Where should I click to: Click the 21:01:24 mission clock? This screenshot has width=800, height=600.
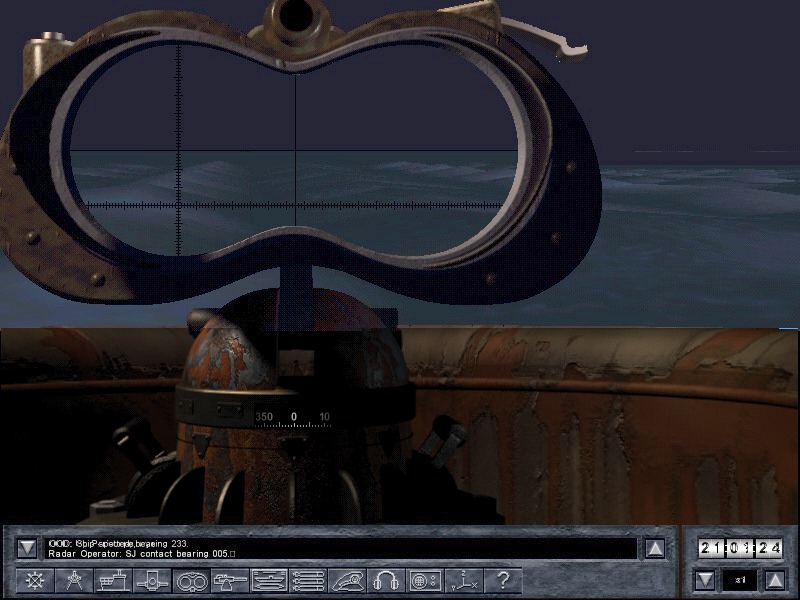(x=741, y=548)
